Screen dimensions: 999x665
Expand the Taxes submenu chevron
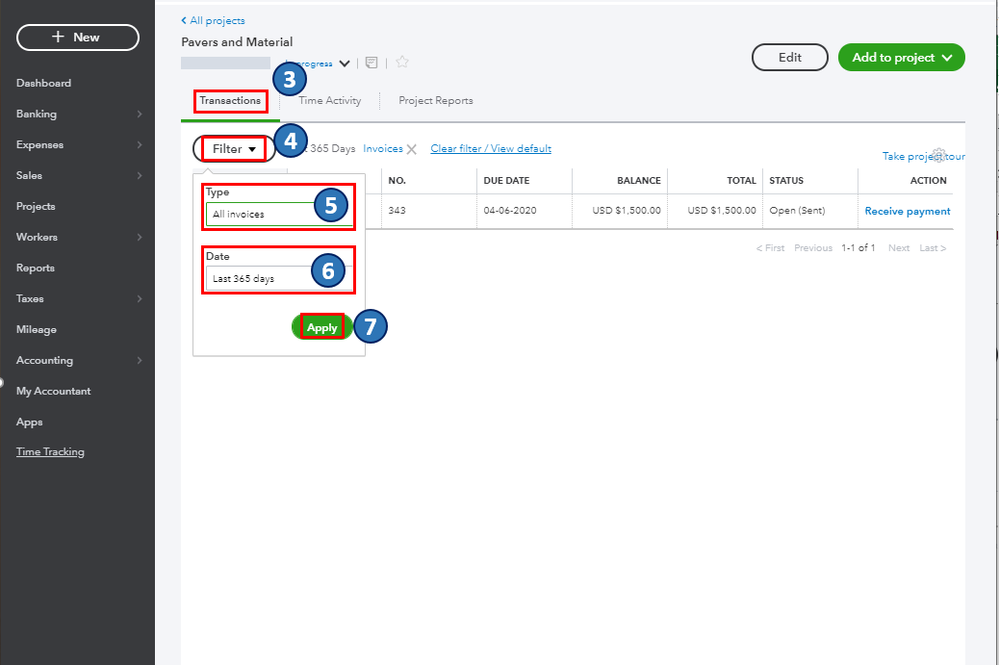point(139,299)
